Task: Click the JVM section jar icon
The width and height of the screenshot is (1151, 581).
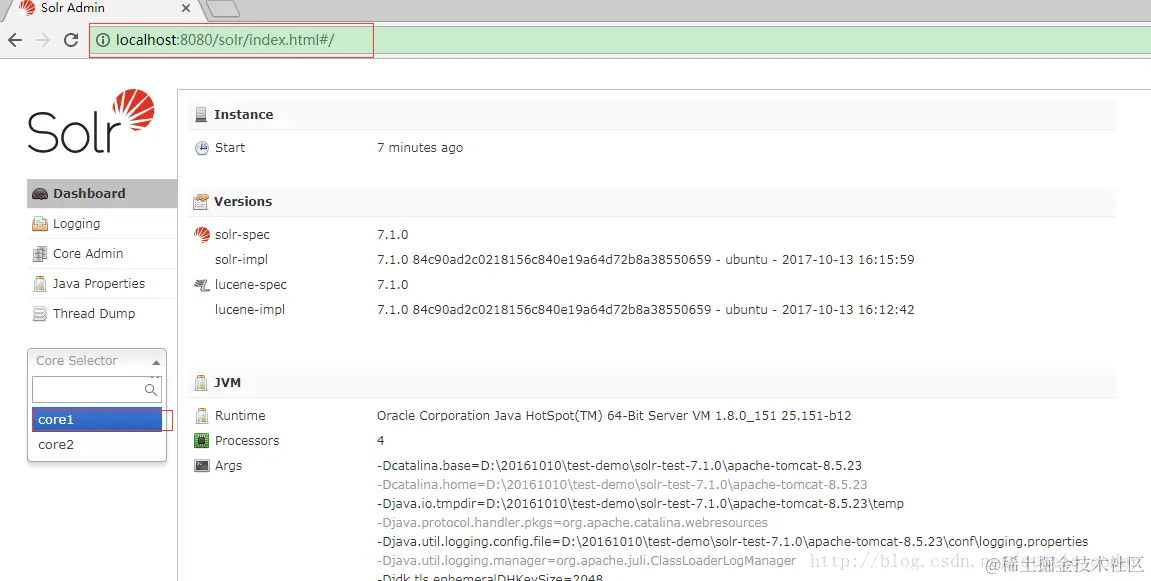Action: 201,382
